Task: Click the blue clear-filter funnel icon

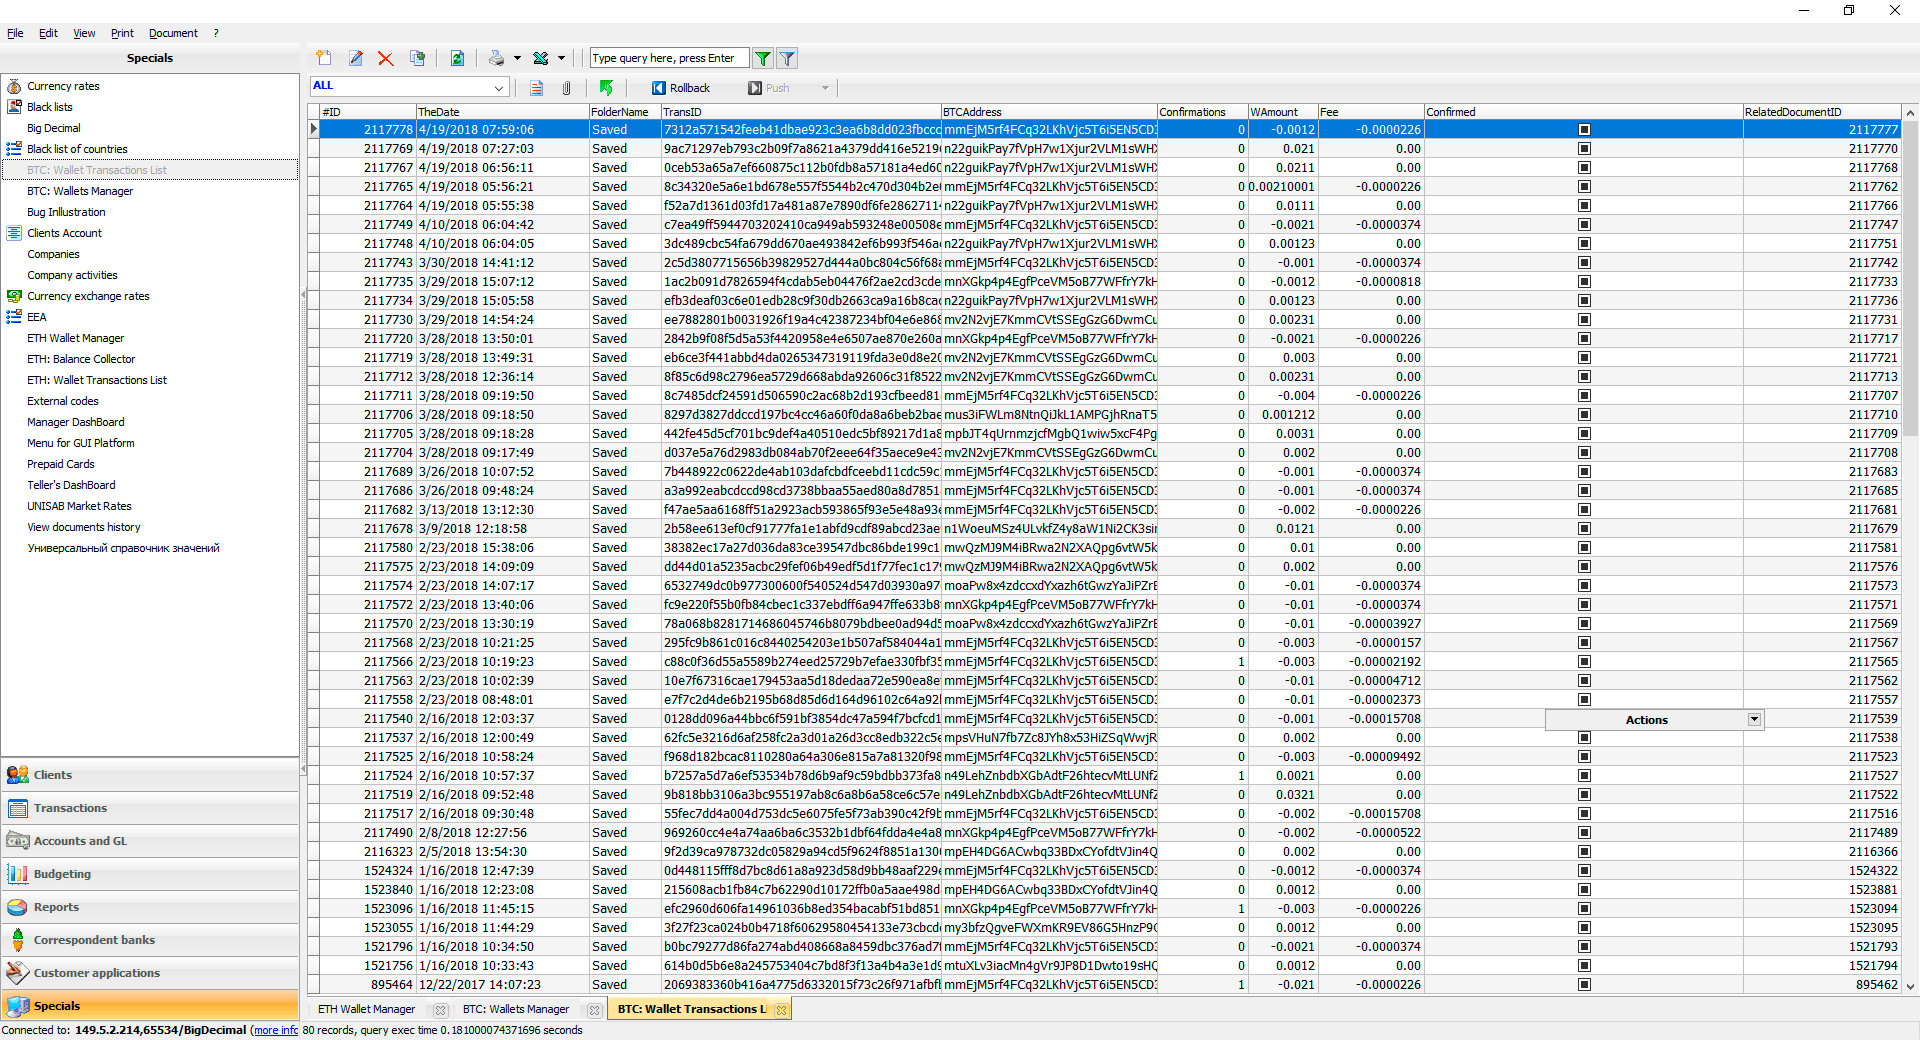Action: pos(787,58)
